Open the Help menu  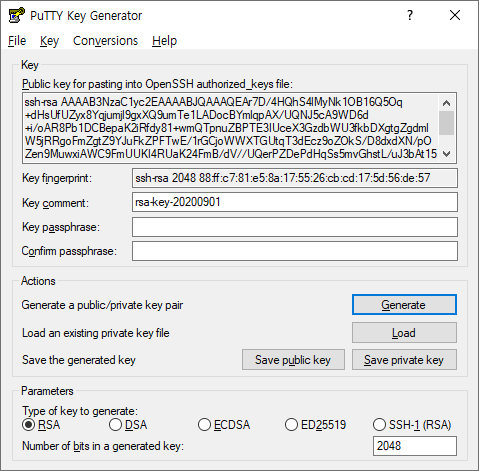pos(164,41)
